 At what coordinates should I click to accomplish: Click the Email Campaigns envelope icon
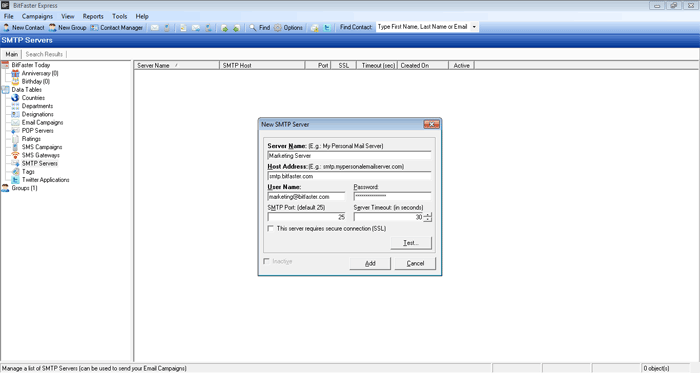click(16, 122)
